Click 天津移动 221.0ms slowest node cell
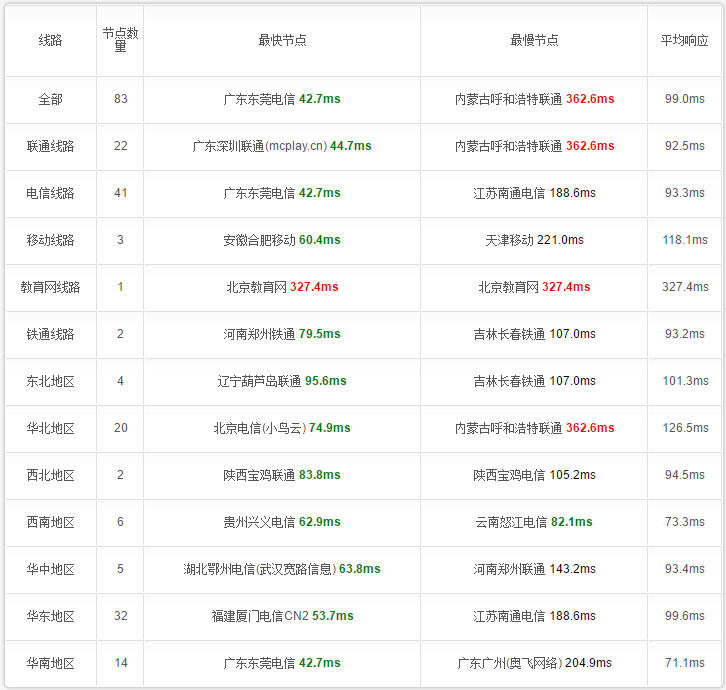Viewport: 726px width, 690px height. 534,240
